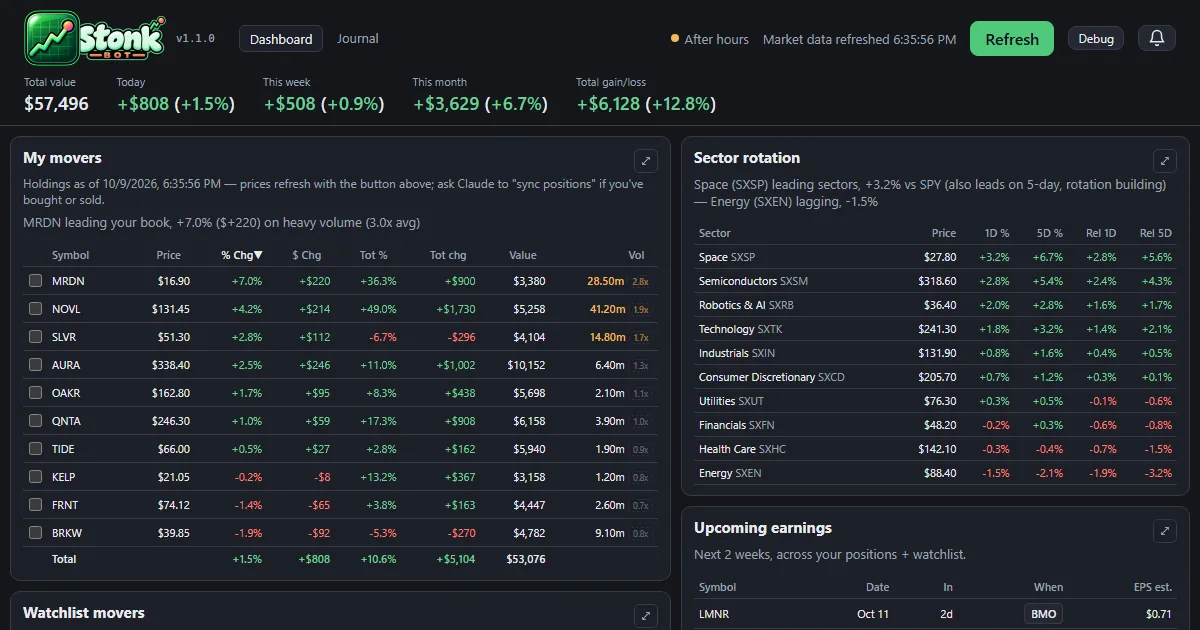Expand the My movers panel

click(x=646, y=161)
